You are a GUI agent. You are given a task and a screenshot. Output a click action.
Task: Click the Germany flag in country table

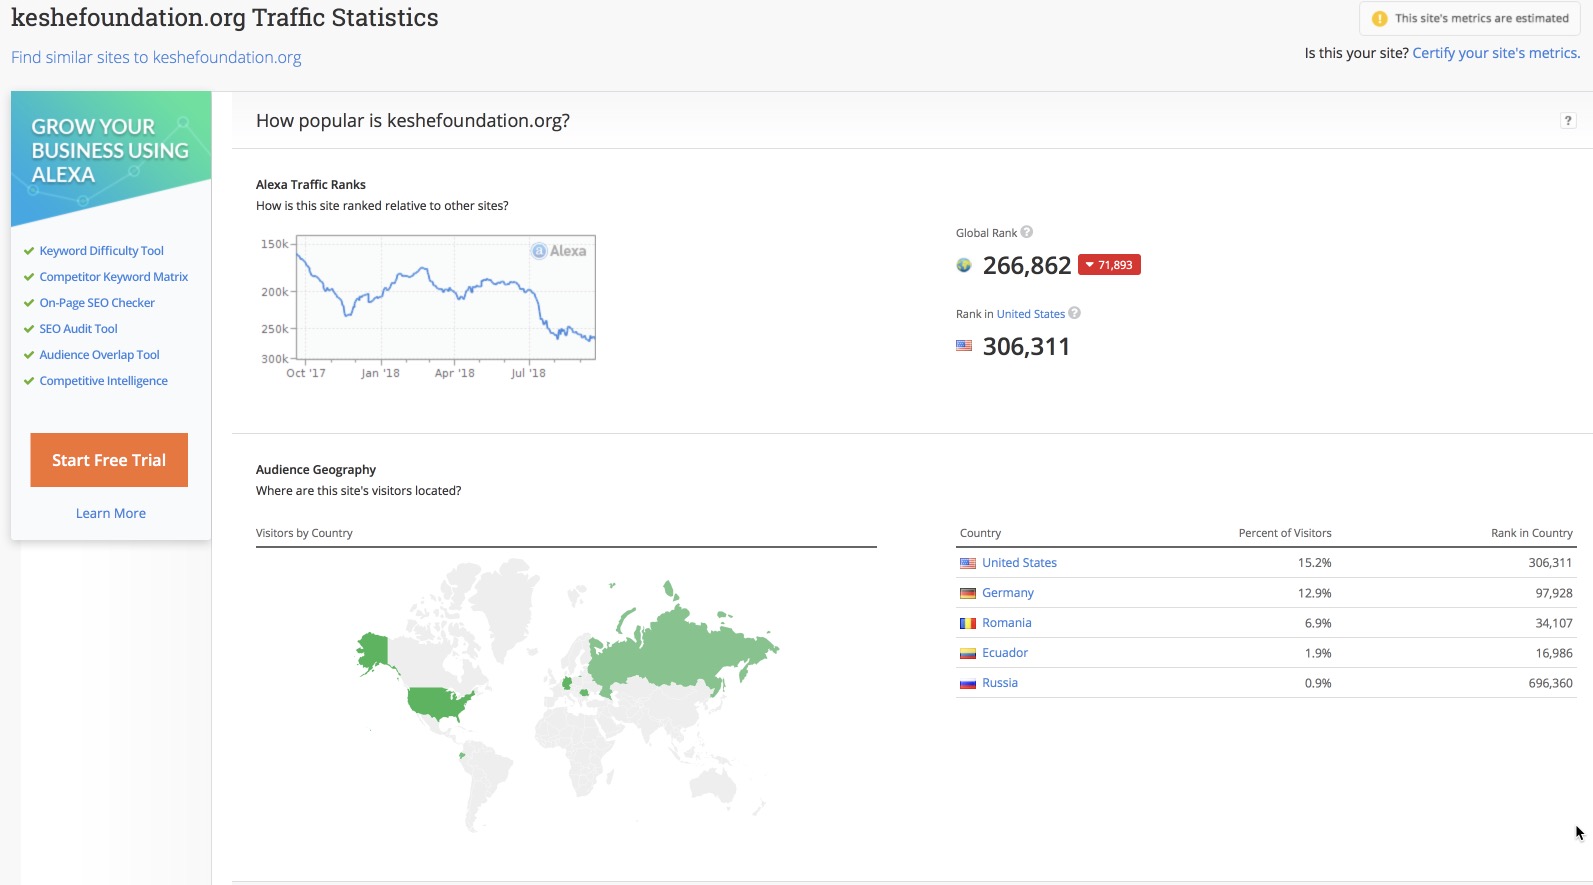coord(968,593)
